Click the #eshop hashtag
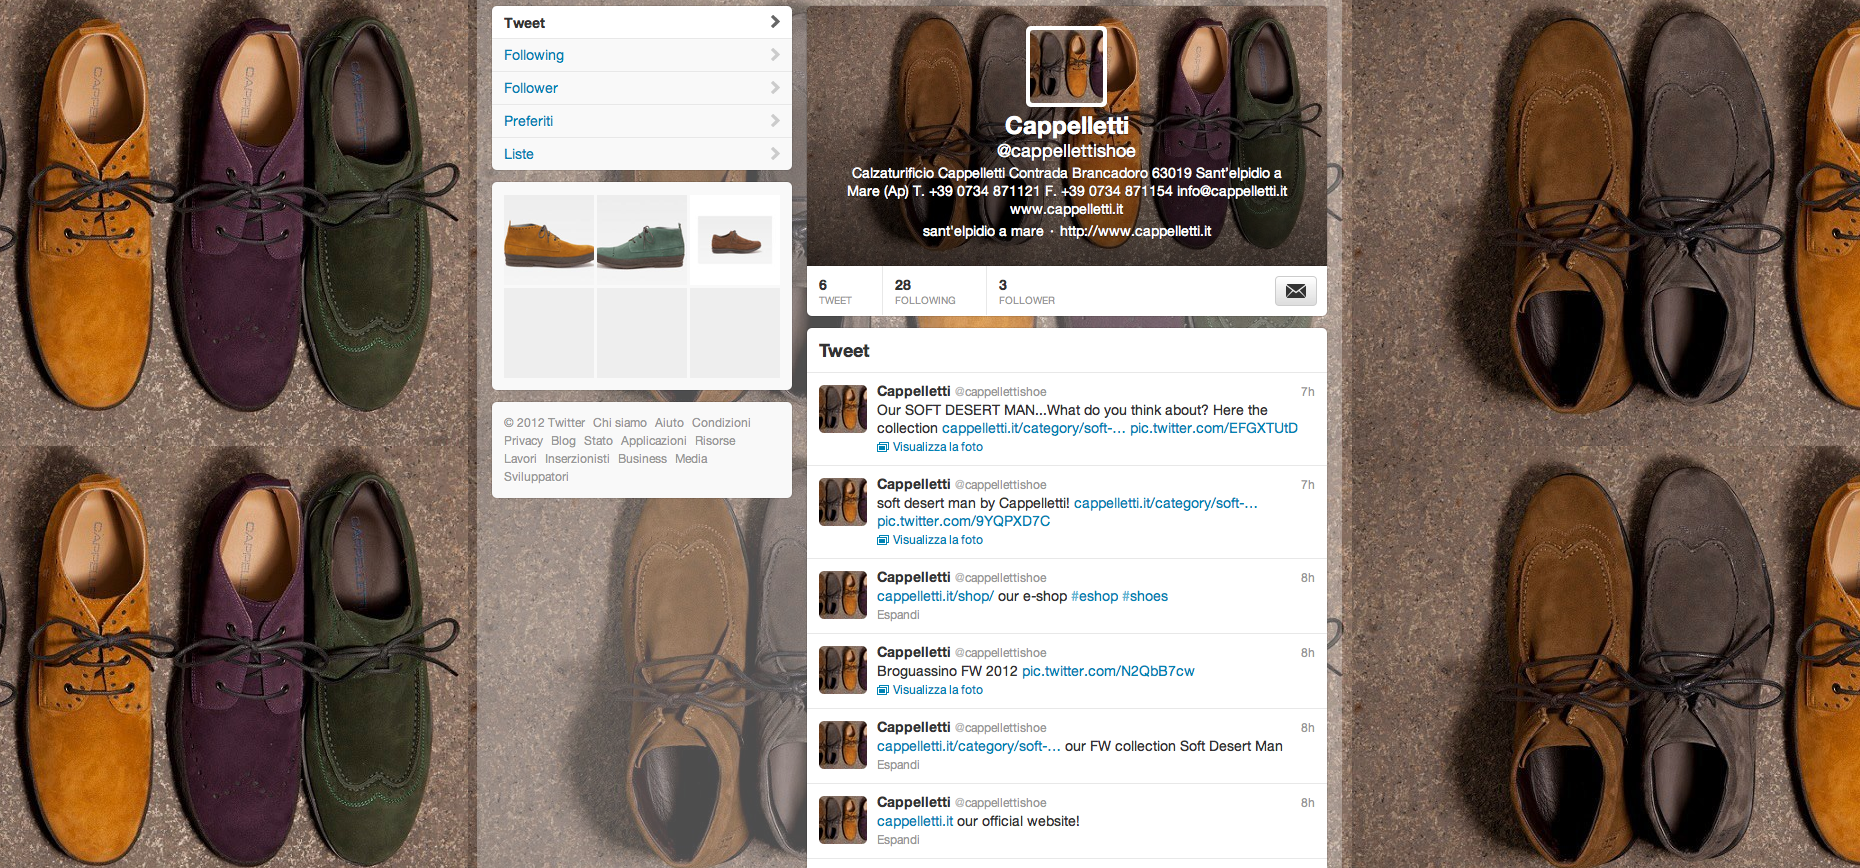Viewport: 1860px width, 868px height. click(x=1094, y=596)
